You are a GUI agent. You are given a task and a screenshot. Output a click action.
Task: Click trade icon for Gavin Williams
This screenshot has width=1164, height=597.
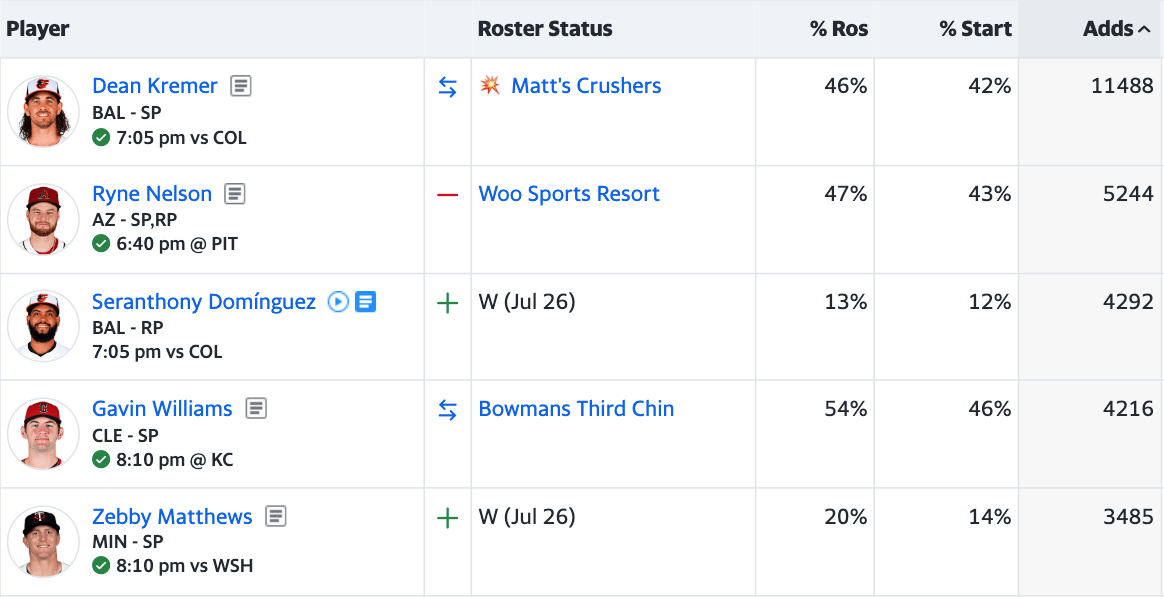(x=448, y=410)
